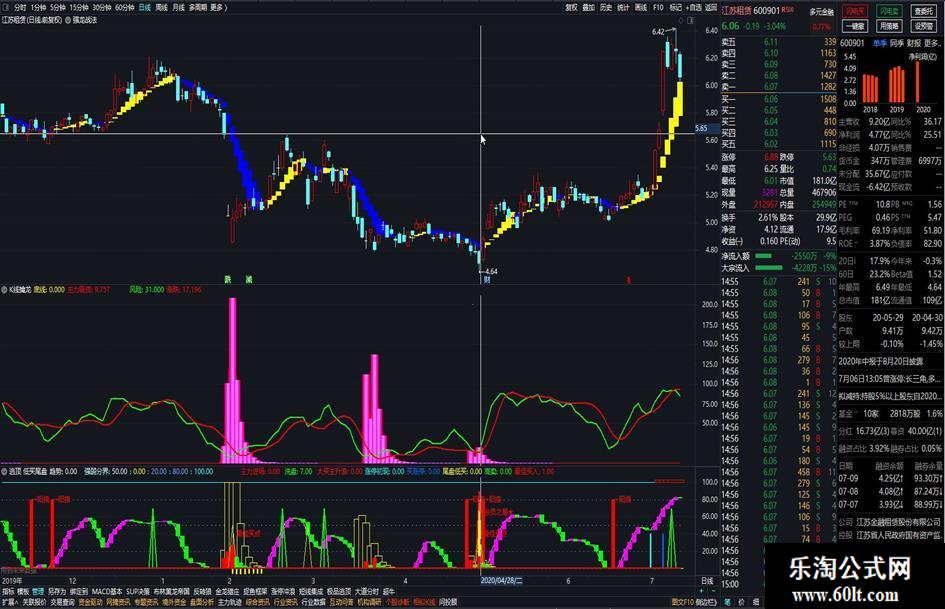Select the 1分钟 timeframe
The width and height of the screenshot is (945, 609).
(38, 7)
